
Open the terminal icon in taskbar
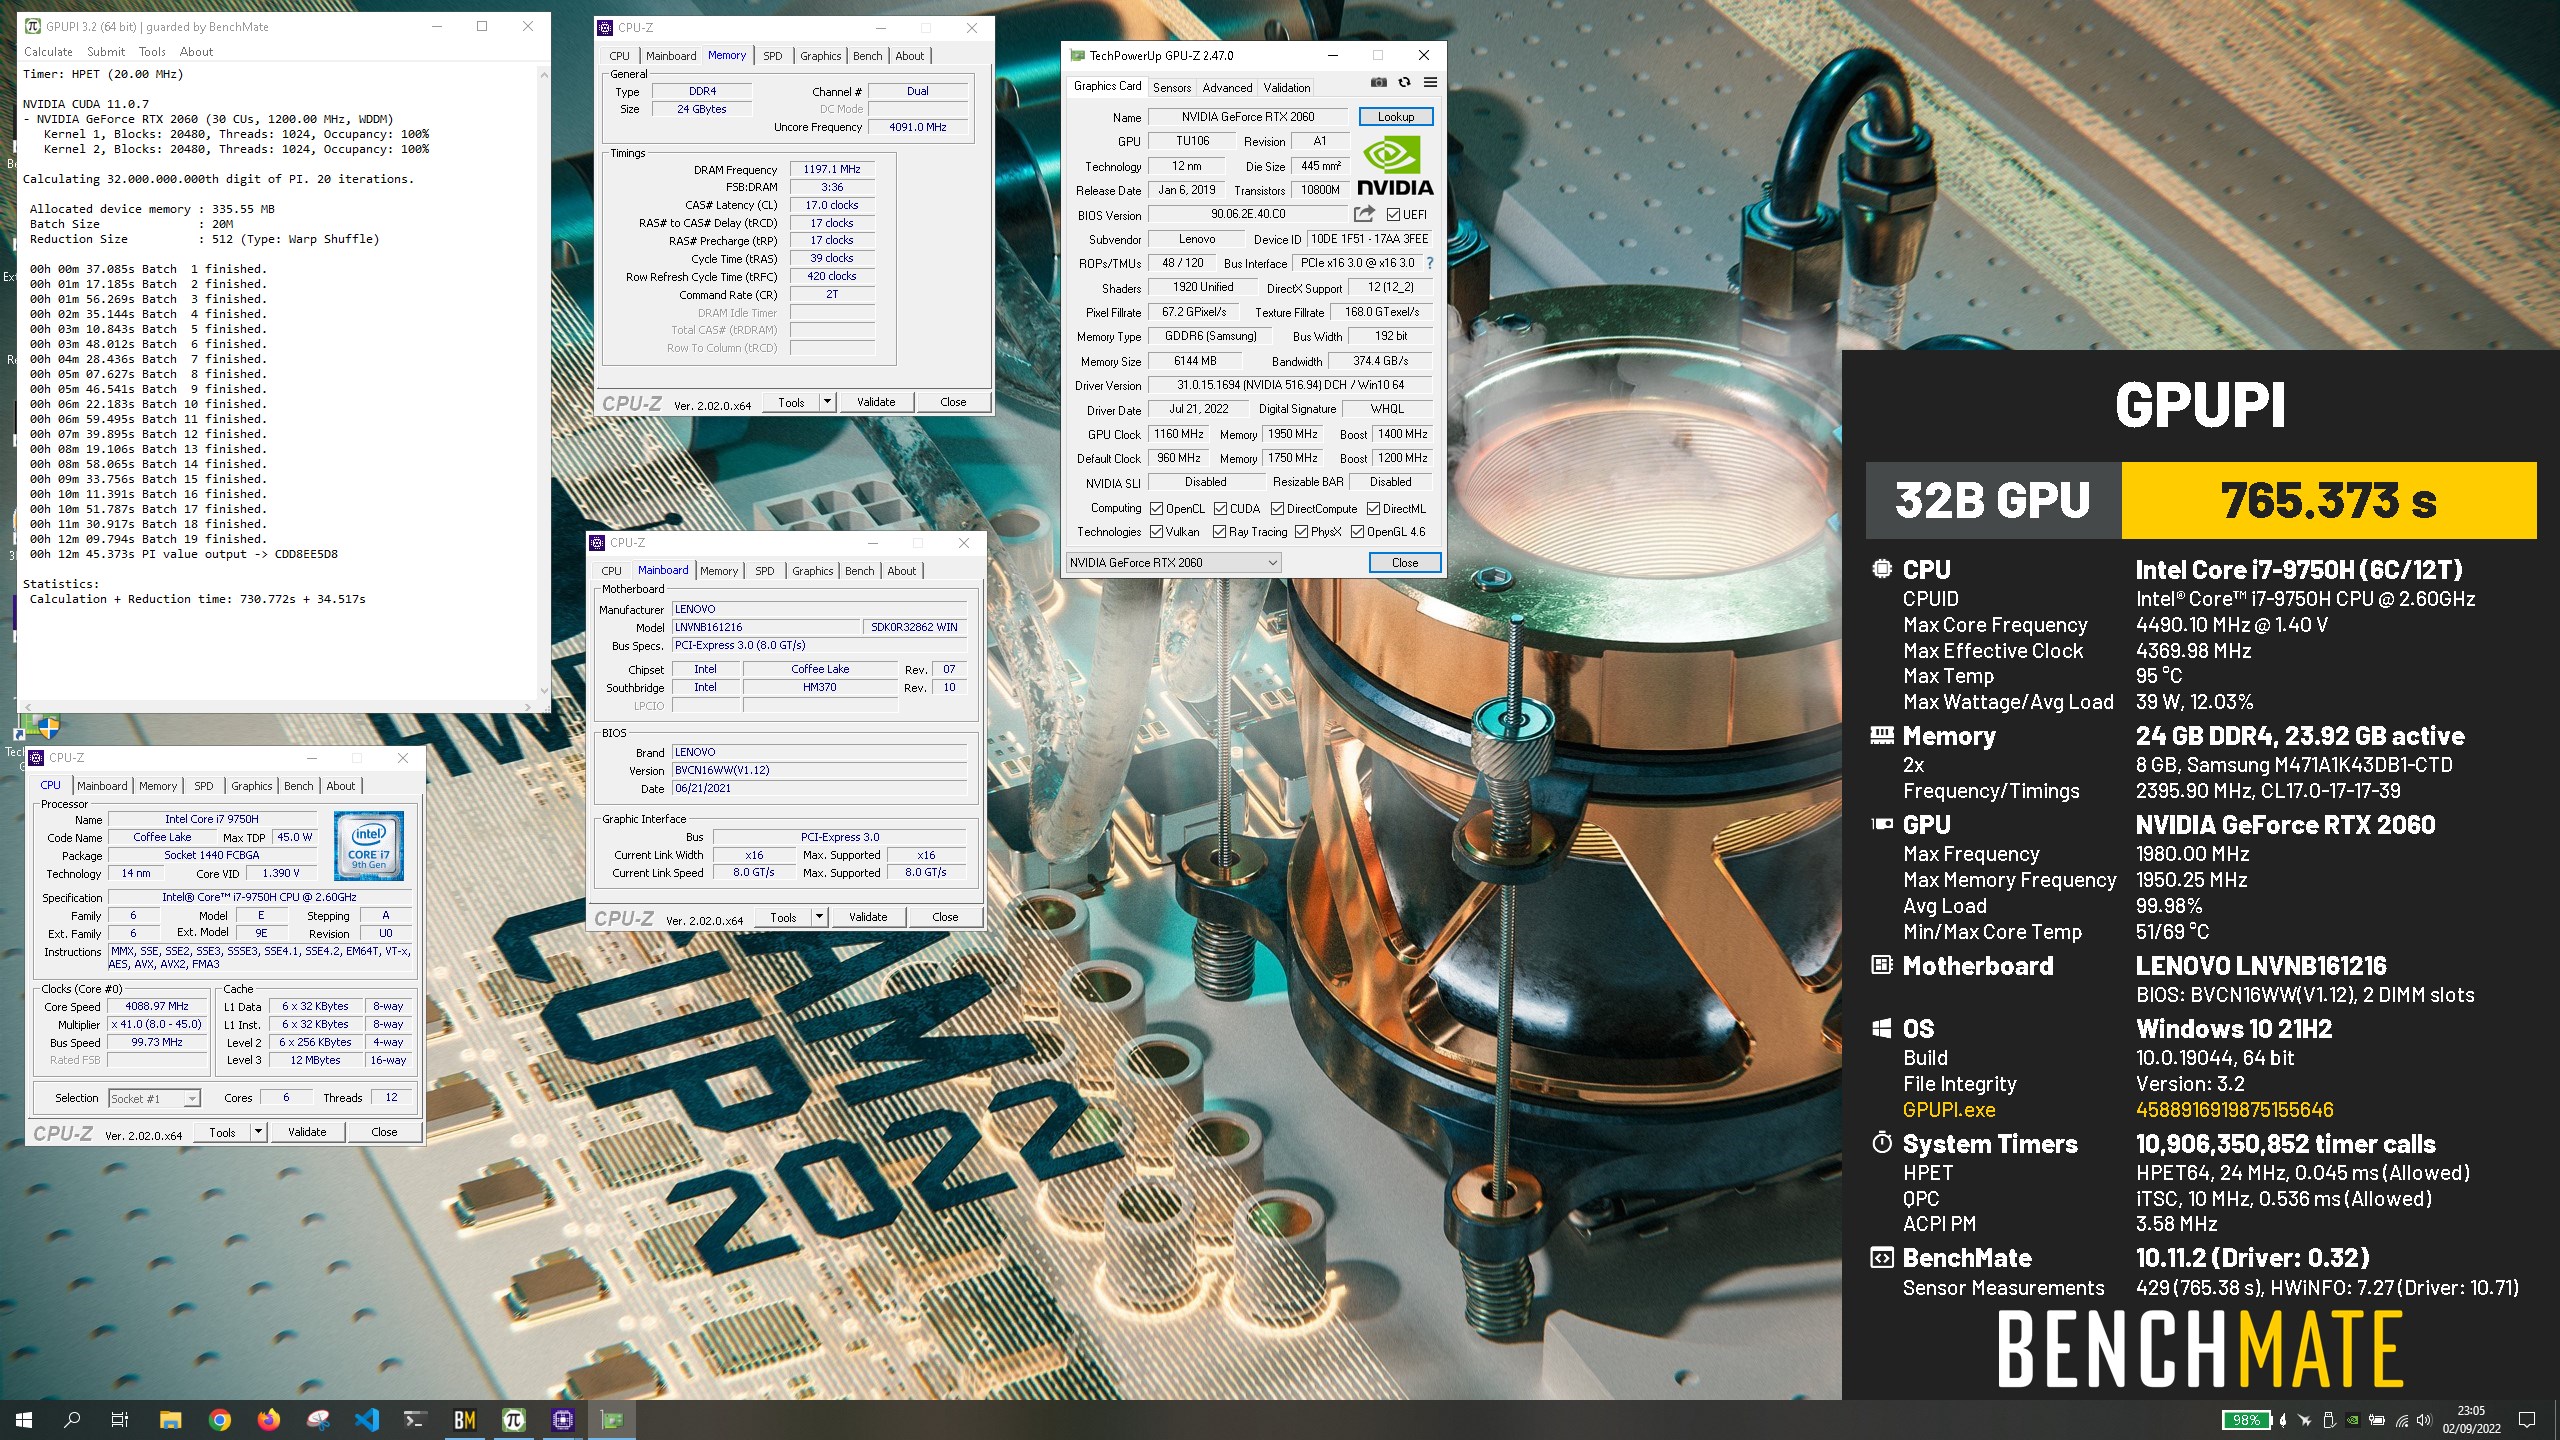pos(416,1420)
